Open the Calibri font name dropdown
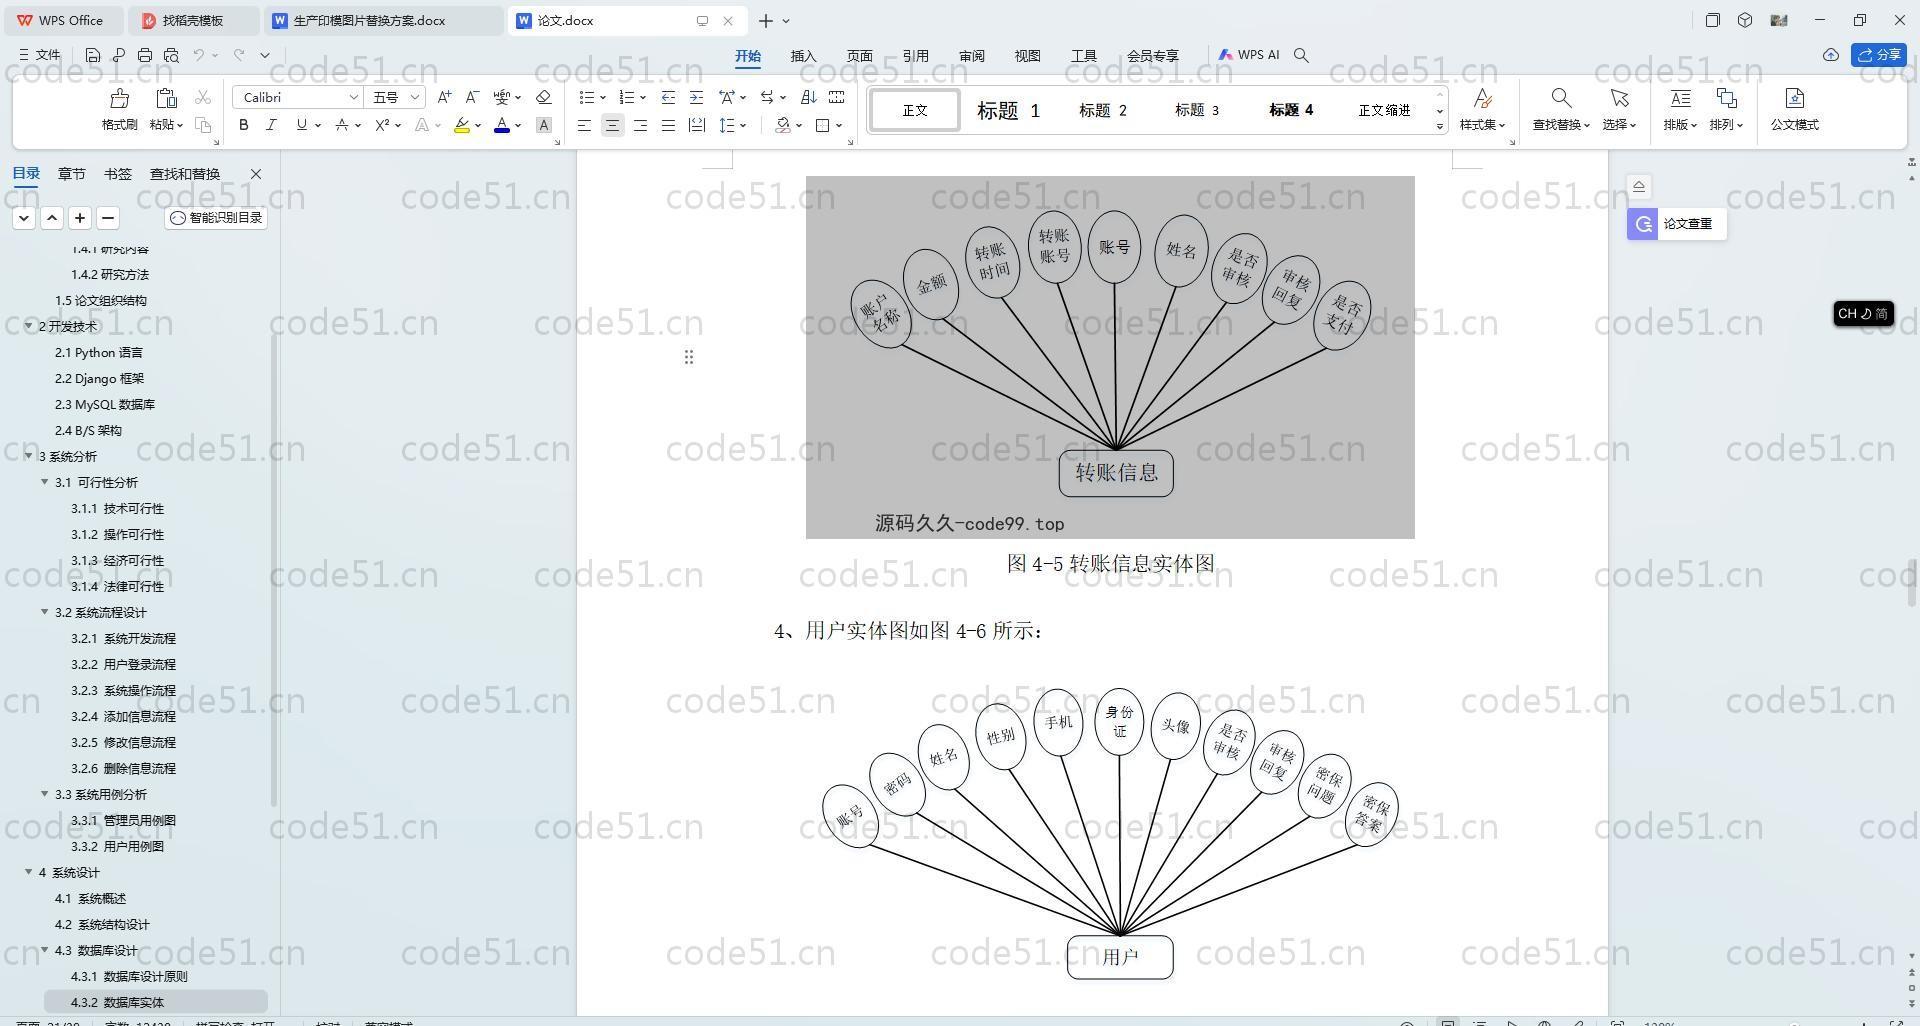1920x1026 pixels. click(x=353, y=97)
